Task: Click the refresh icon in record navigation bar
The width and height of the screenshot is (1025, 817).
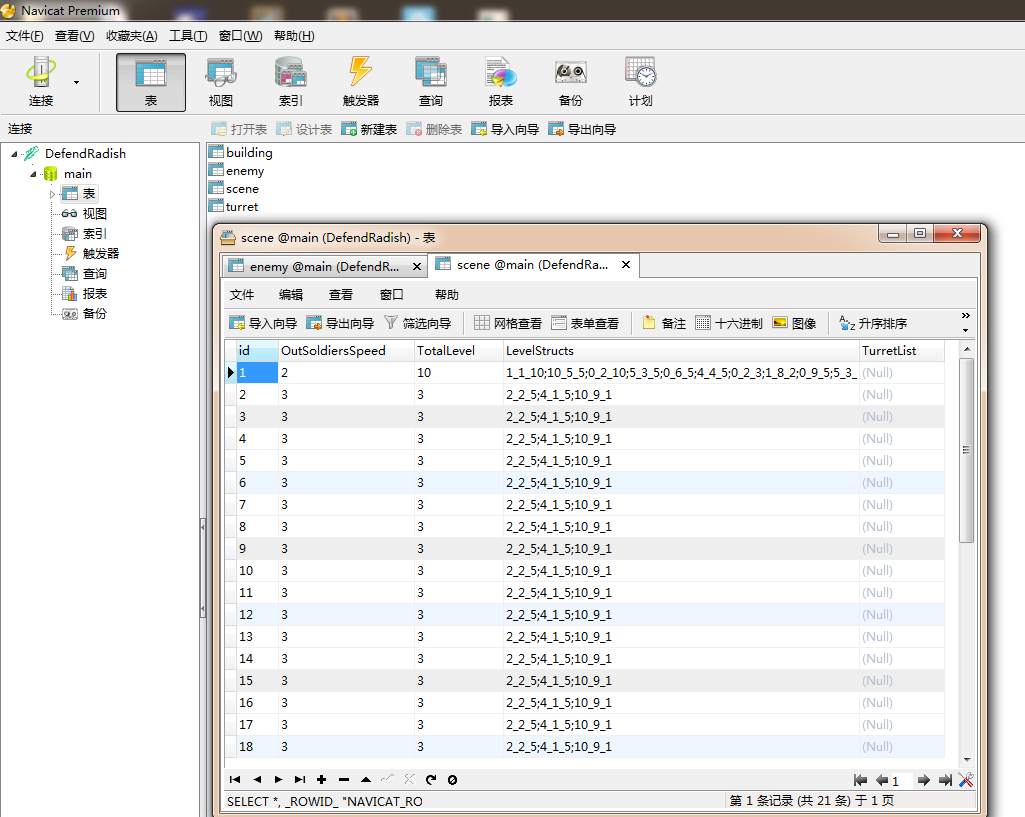Action: tap(431, 780)
